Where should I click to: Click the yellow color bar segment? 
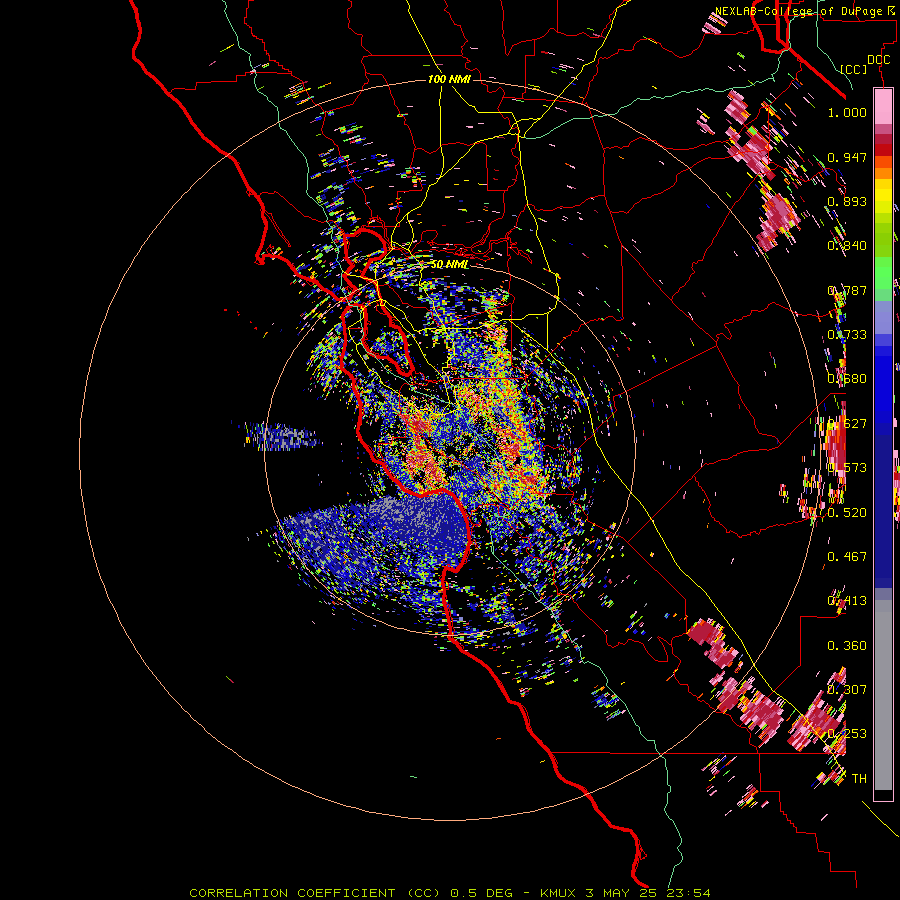click(x=883, y=196)
